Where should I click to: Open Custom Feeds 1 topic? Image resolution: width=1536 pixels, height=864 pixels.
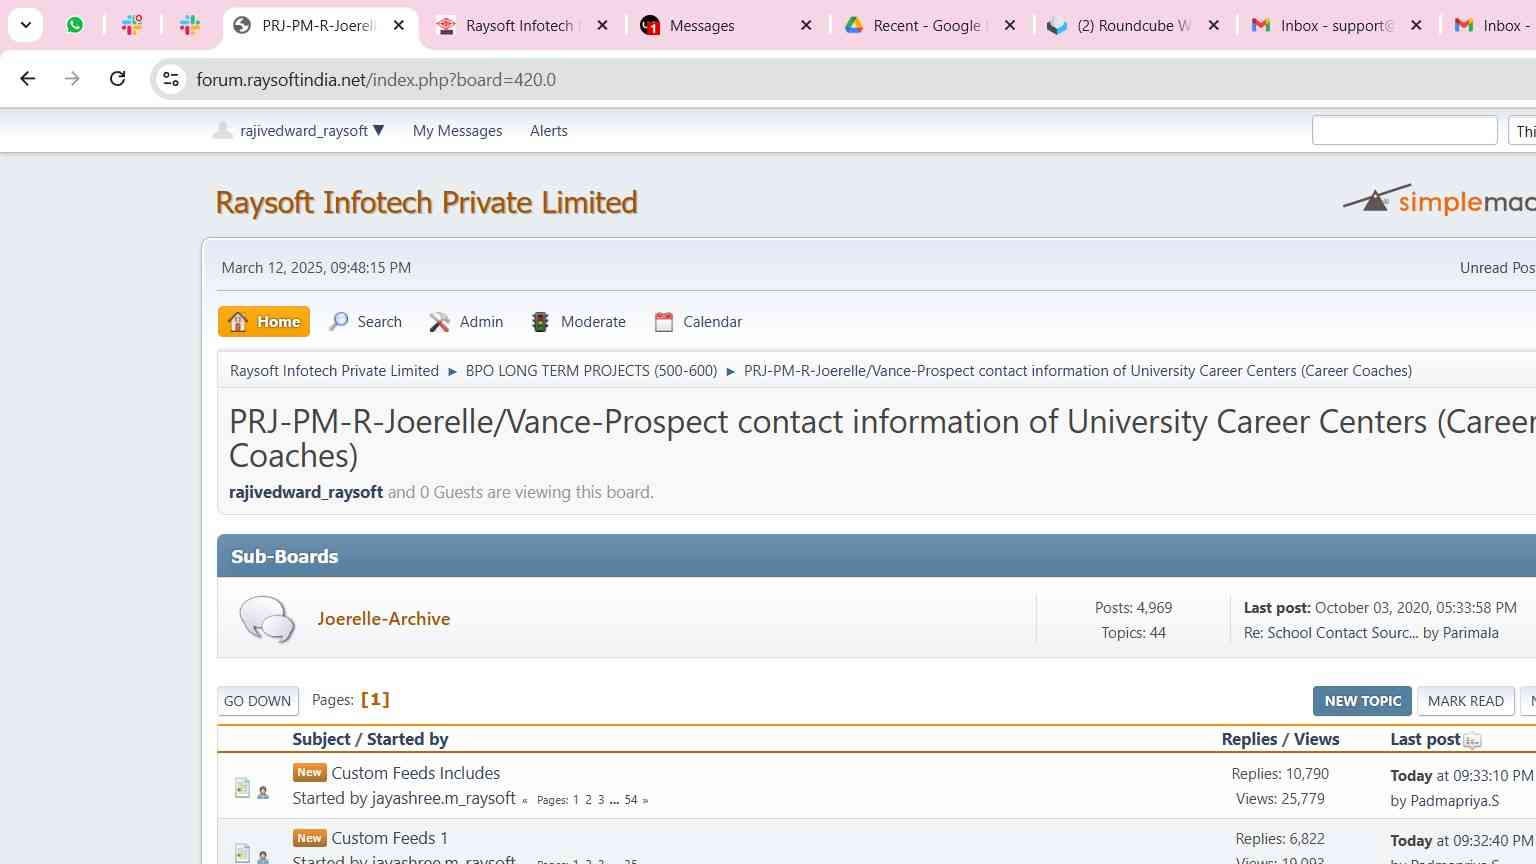pos(390,838)
